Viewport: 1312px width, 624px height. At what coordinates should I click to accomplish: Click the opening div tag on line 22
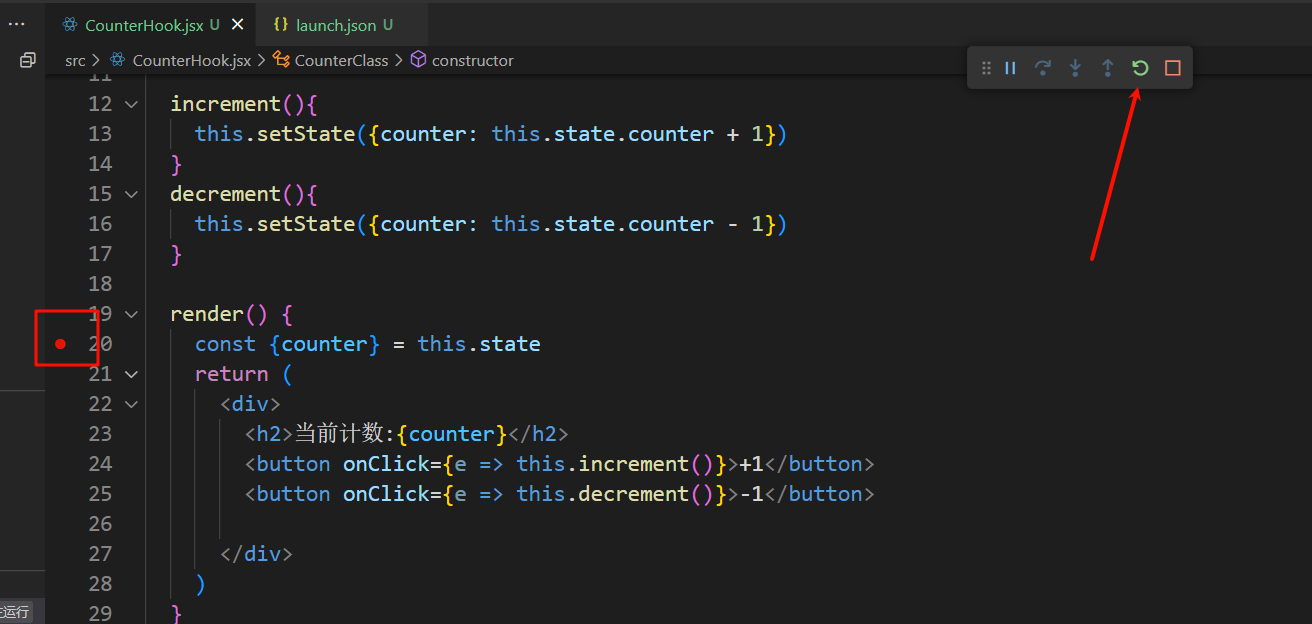tap(251, 404)
